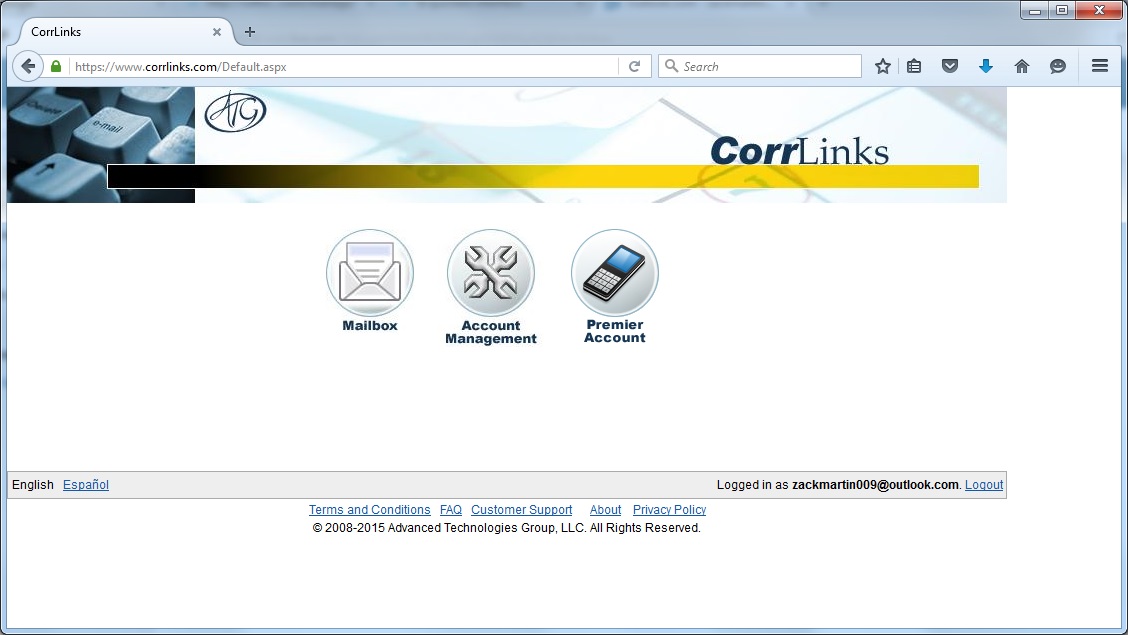The width and height of the screenshot is (1128, 635).
Task: Click the Account Management text label
Action: [491, 332]
